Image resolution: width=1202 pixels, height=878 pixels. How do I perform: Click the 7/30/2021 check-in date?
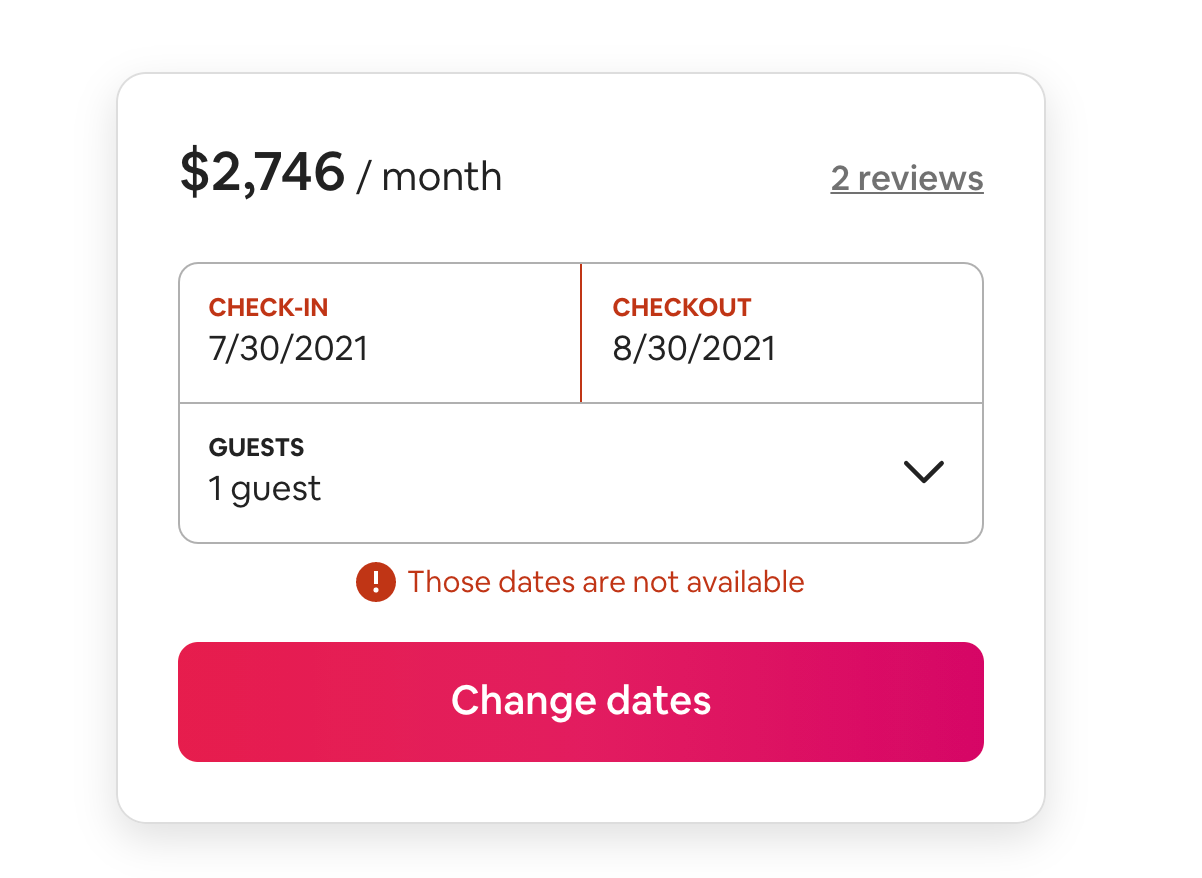tap(289, 348)
